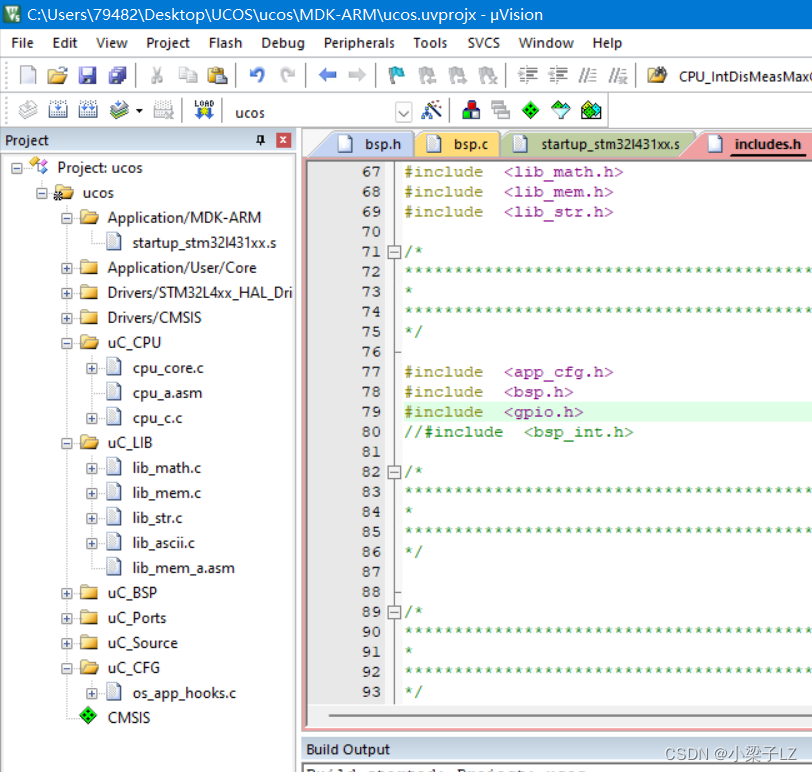
Task: Click the Undo toolbar icon
Action: tap(258, 75)
